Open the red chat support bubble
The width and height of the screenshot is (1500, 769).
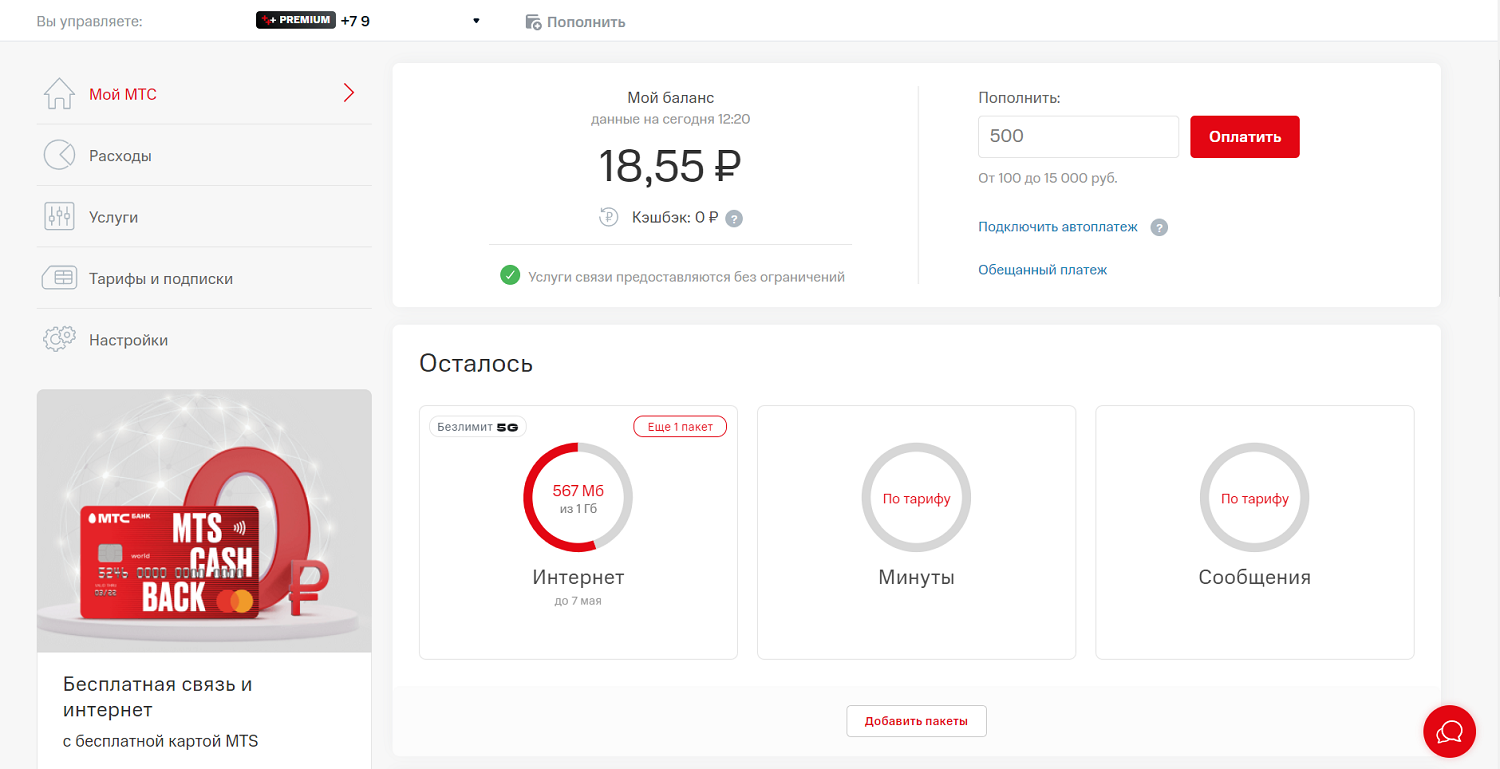[1449, 732]
